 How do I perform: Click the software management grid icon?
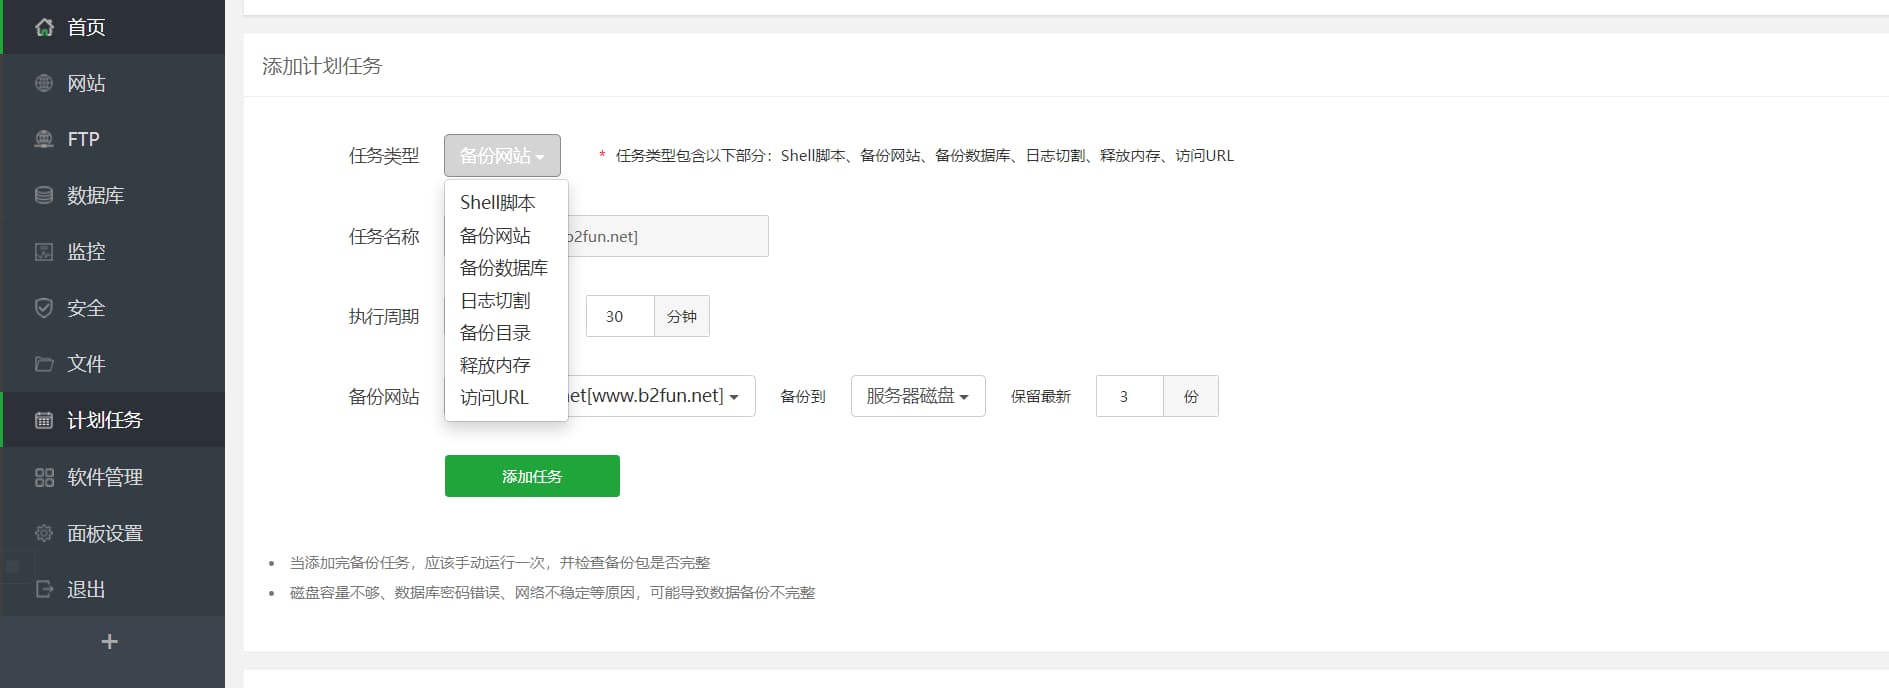tap(44, 477)
